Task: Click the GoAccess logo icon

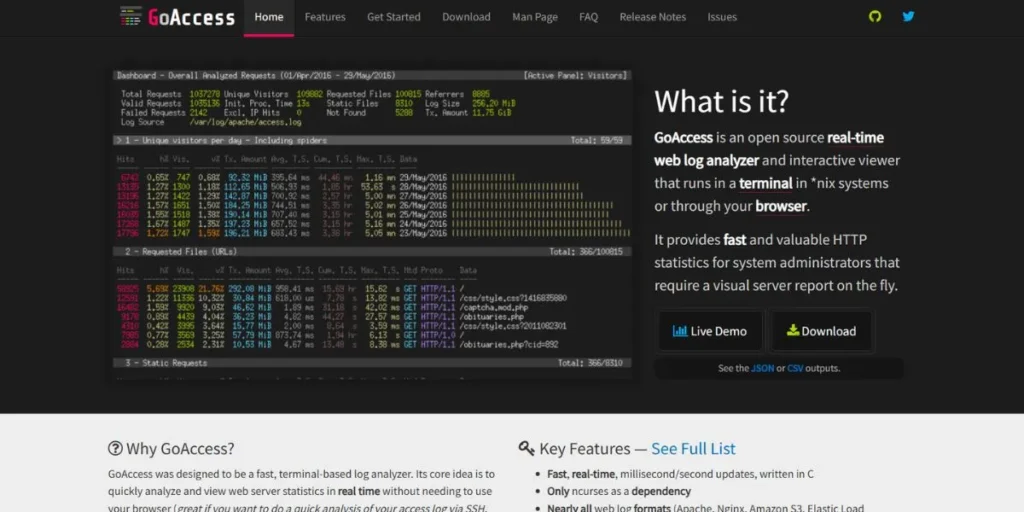Action: (131, 16)
